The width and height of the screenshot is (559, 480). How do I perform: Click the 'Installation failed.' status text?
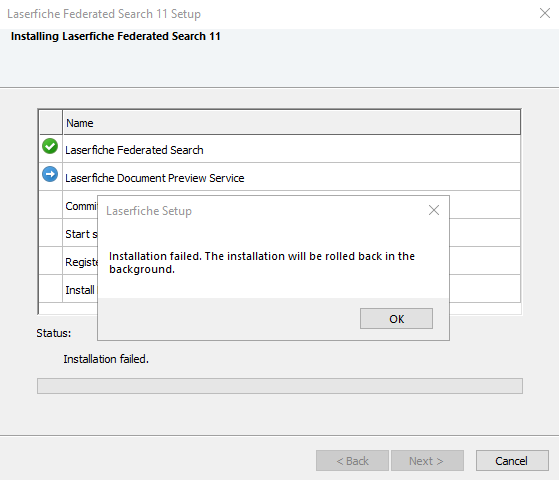106,359
